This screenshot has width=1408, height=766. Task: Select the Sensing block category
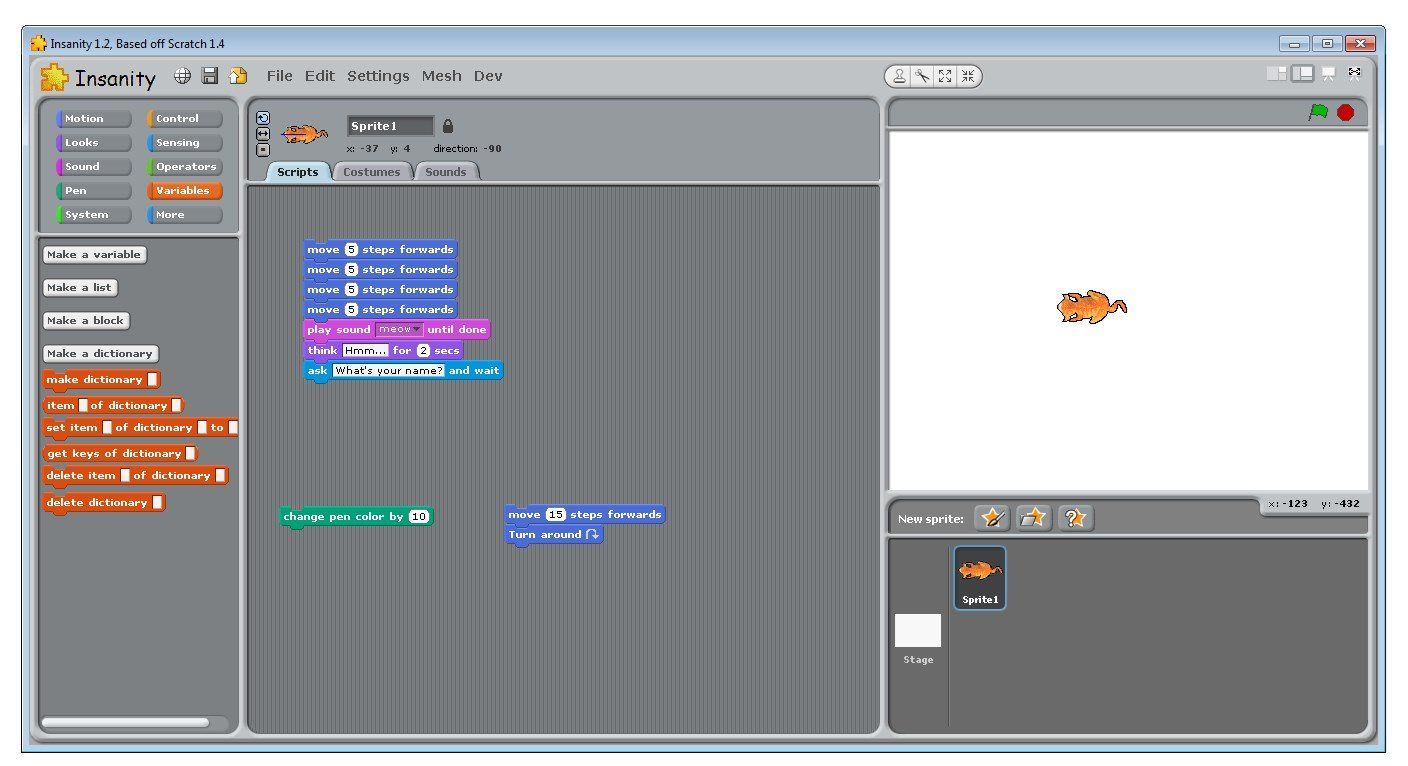[x=185, y=142]
